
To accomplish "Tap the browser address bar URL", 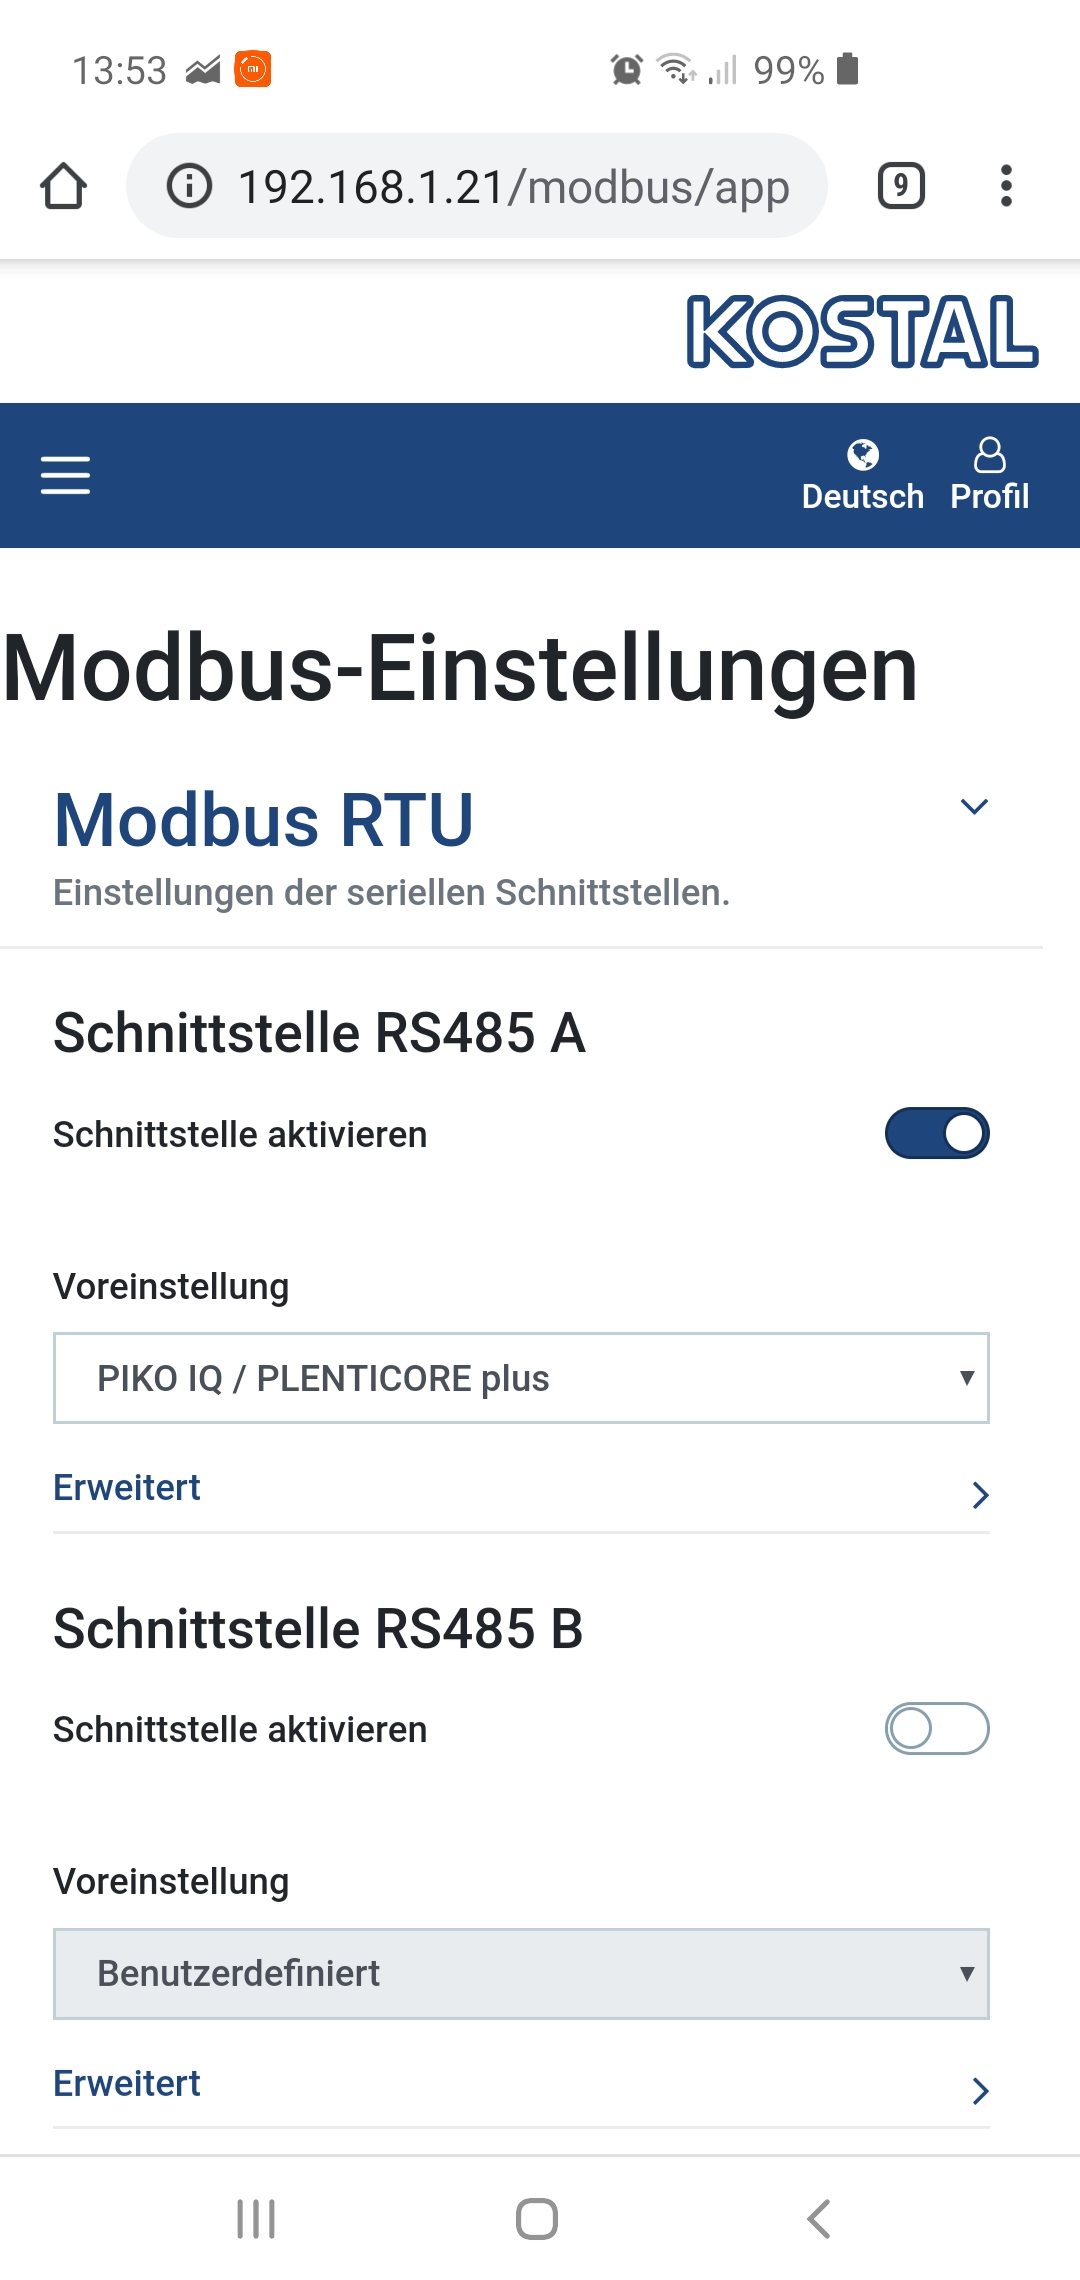I will coord(513,187).
